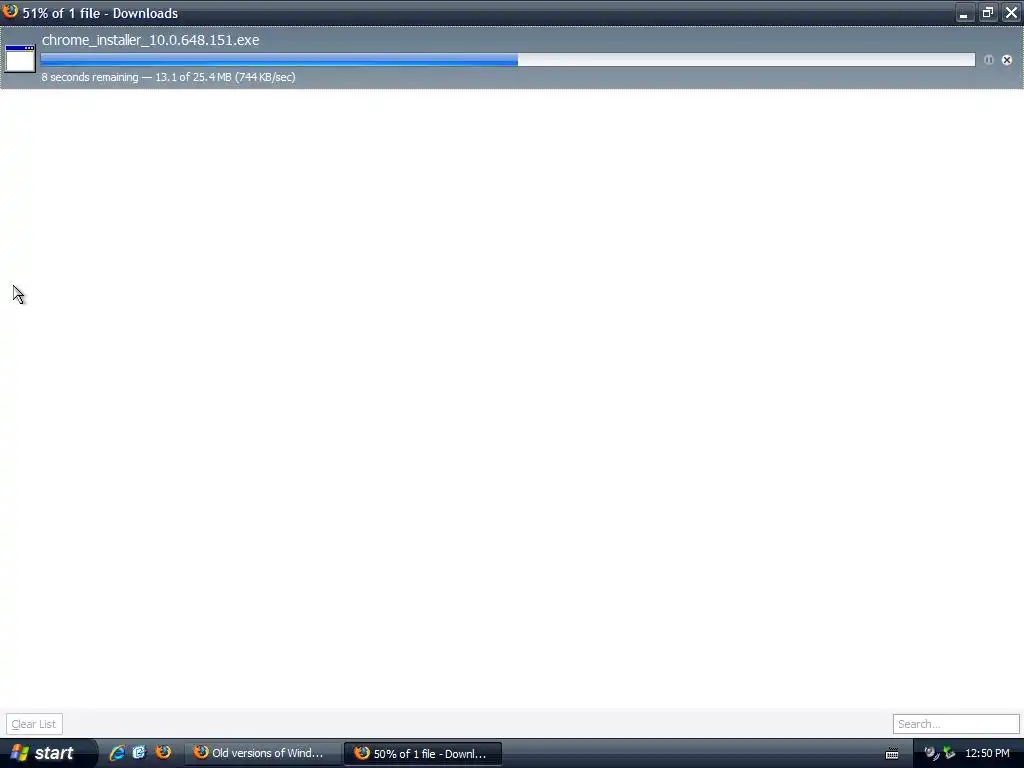Screen dimensions: 1024x768
Task: Close the Downloads window
Action: click(x=1011, y=13)
